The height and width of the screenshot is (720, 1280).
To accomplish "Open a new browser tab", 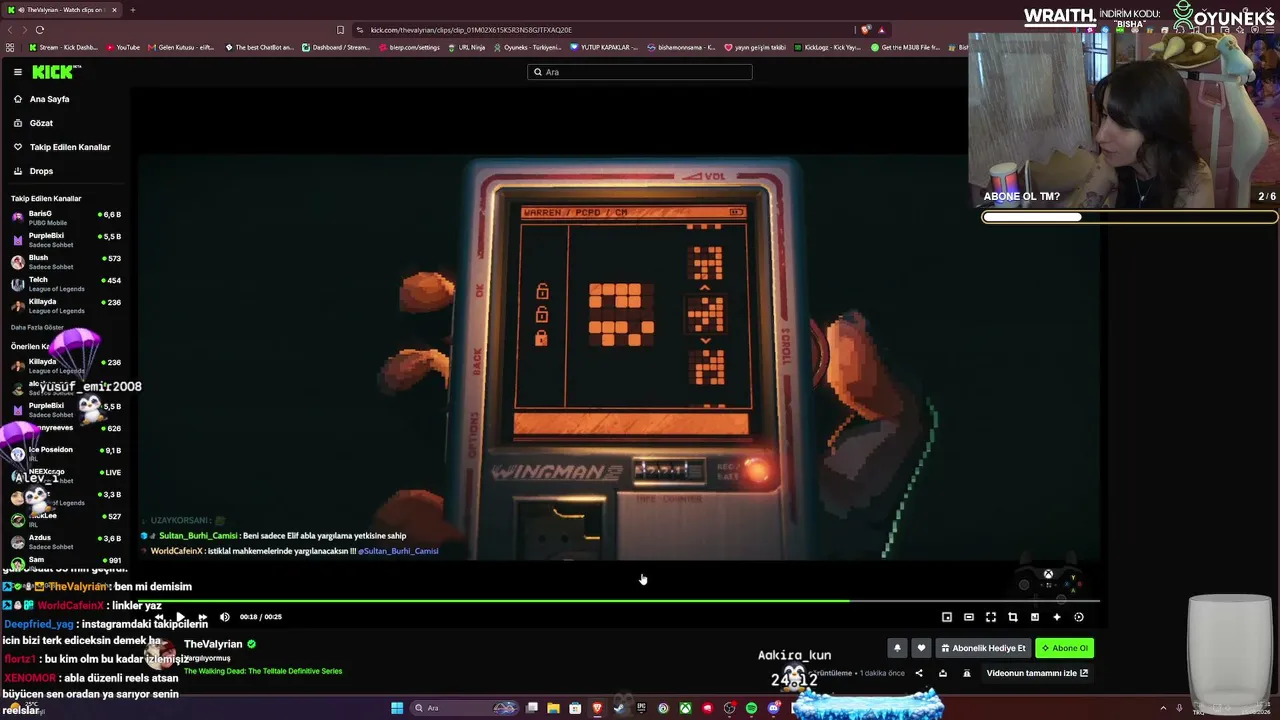I will [x=132, y=10].
